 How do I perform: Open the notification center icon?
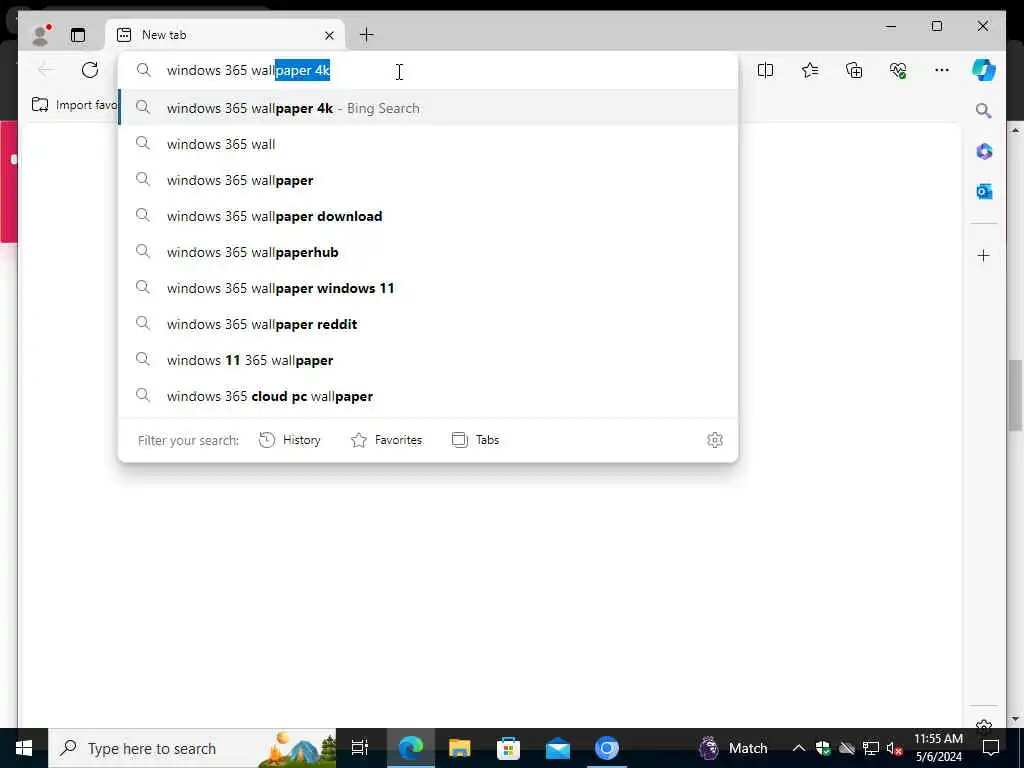pos(991,748)
